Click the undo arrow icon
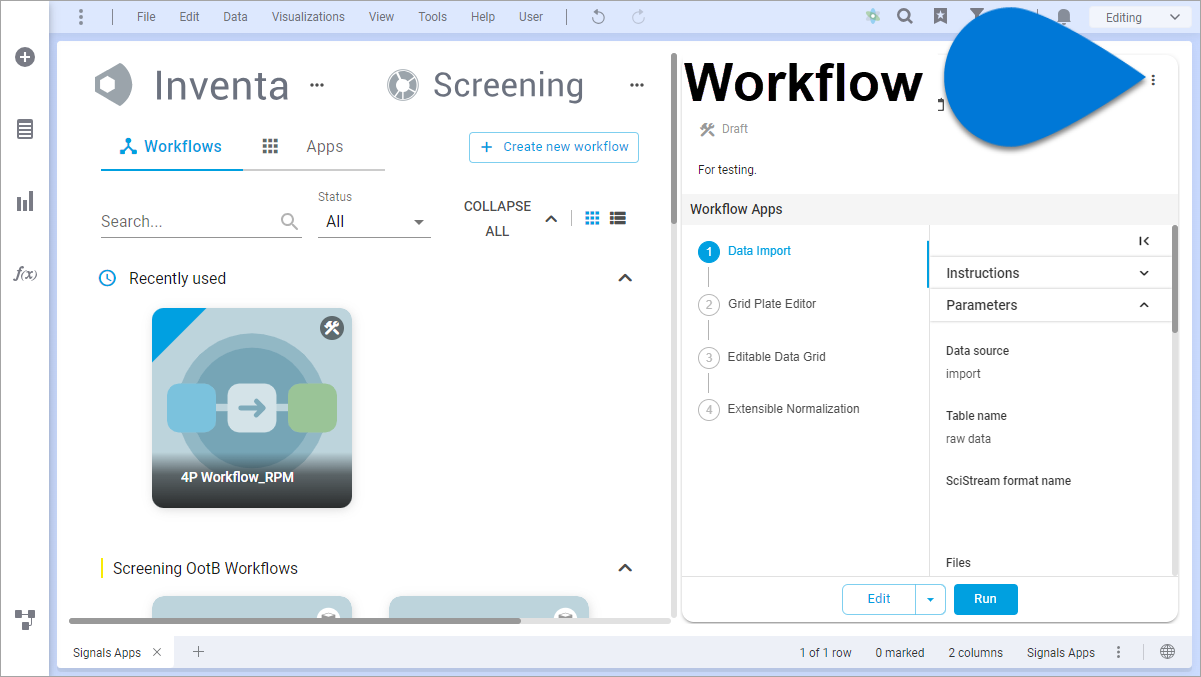This screenshot has width=1201, height=677. tap(598, 17)
